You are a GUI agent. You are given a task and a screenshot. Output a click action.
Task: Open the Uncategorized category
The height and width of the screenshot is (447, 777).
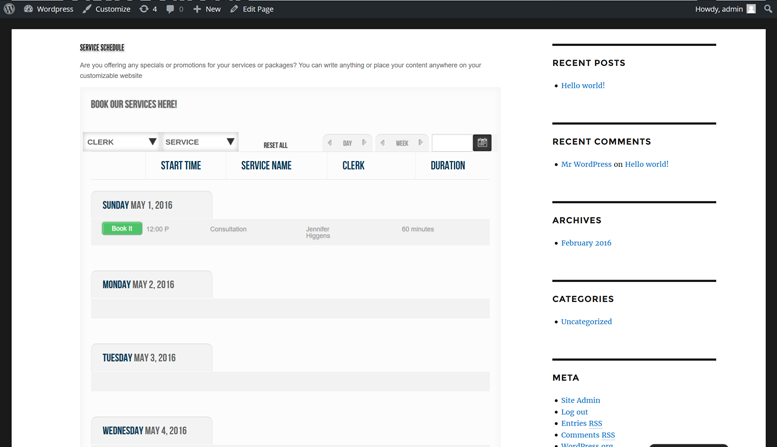(x=586, y=322)
